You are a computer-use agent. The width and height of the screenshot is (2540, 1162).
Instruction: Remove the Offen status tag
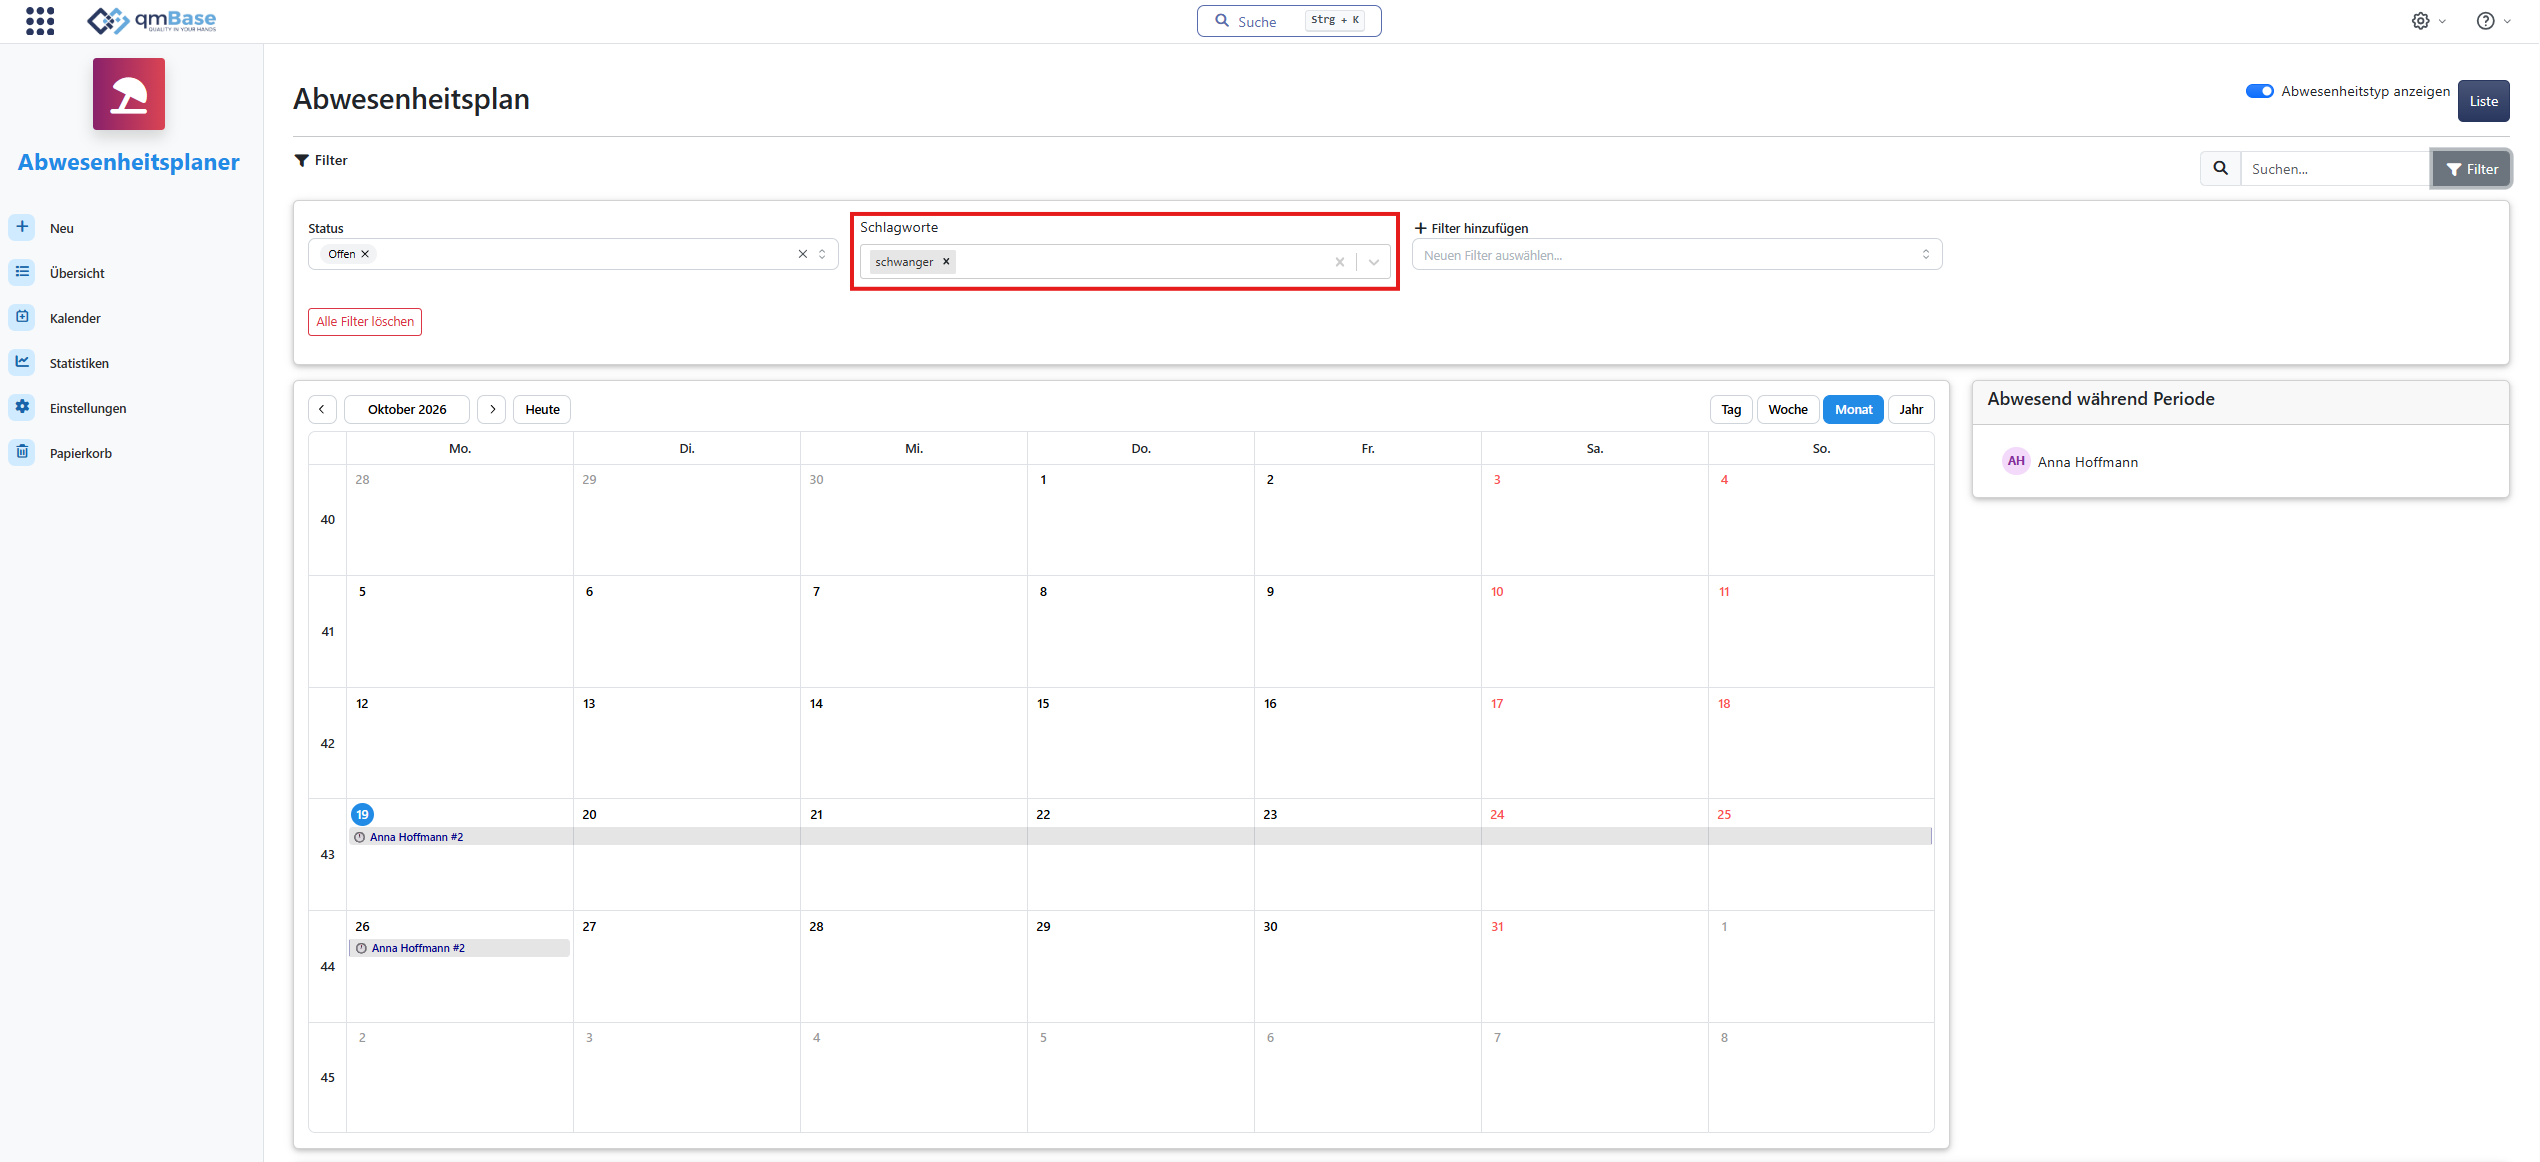pos(365,254)
